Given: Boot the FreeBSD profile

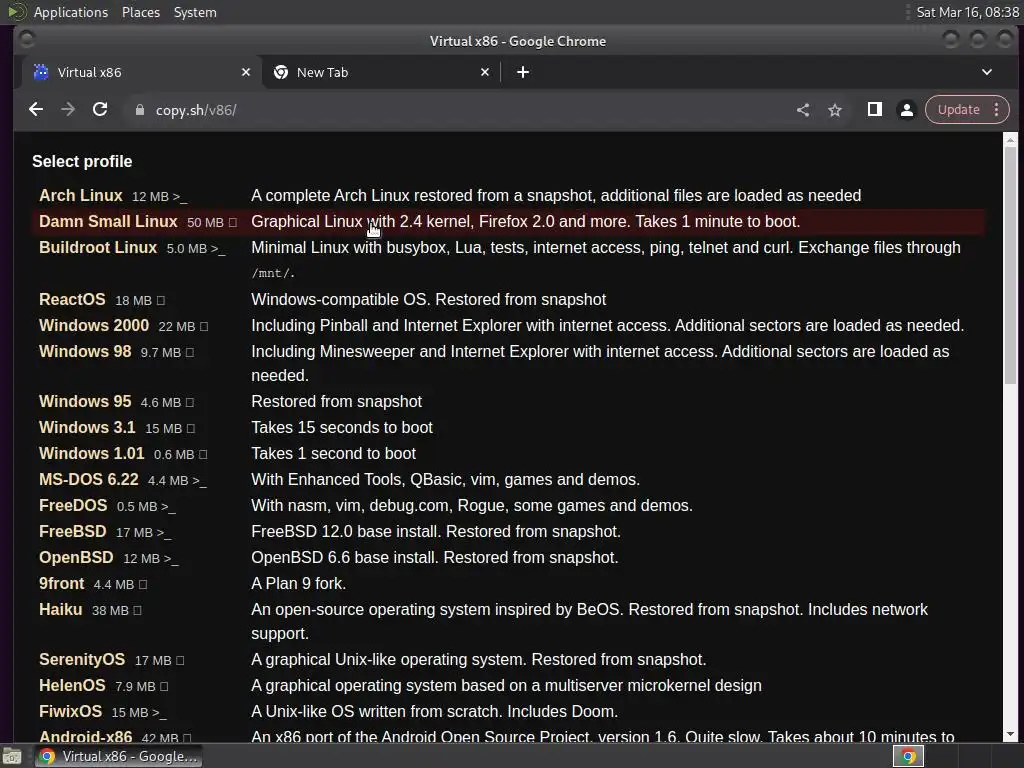Looking at the screenshot, I should (72, 532).
